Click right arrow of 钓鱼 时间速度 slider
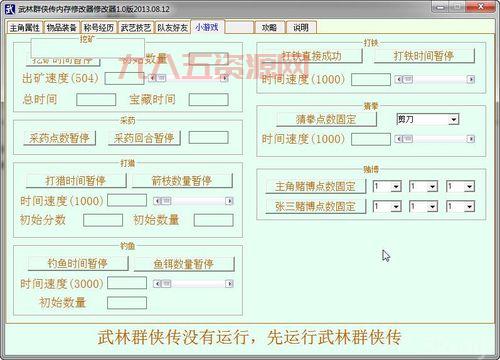 [x=229, y=284]
